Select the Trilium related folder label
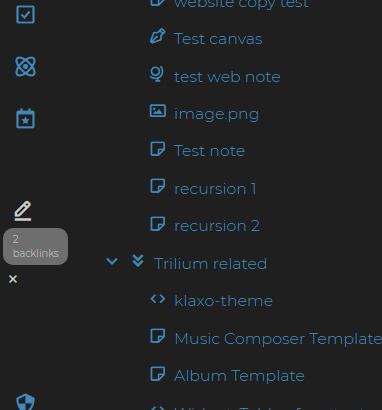Screen dimensions: 382x410 (211, 264)
